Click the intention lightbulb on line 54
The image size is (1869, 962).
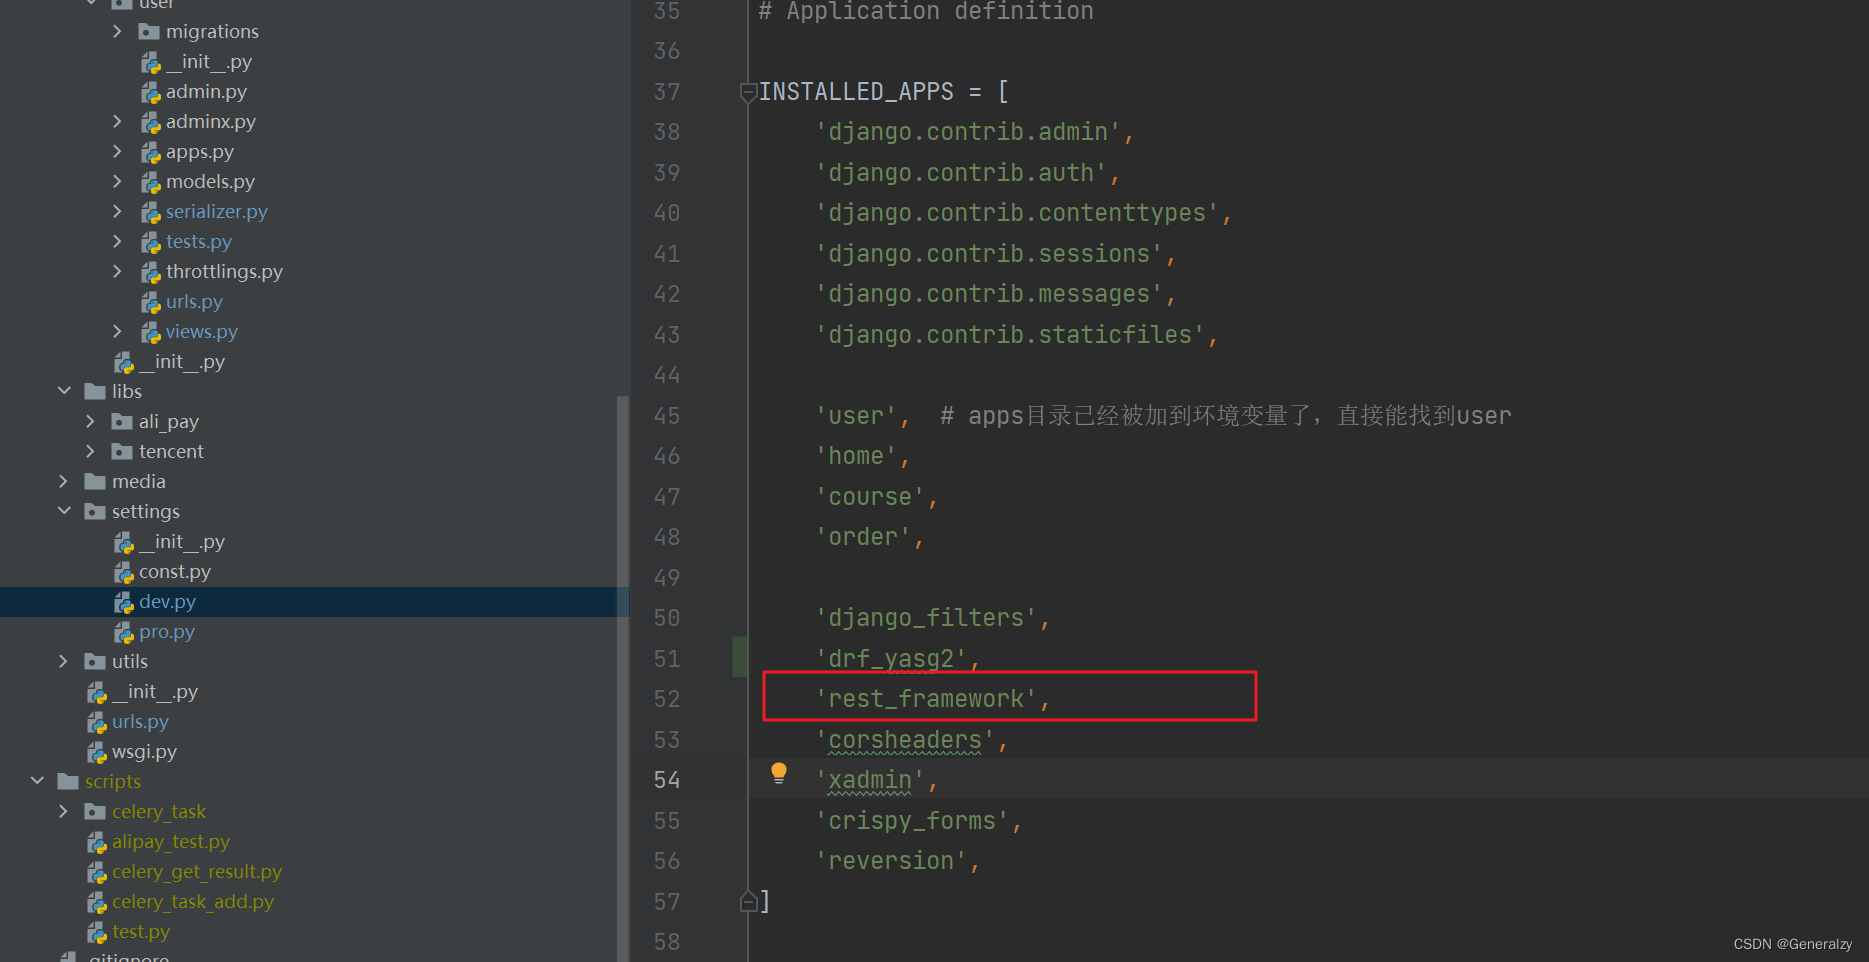click(x=779, y=773)
